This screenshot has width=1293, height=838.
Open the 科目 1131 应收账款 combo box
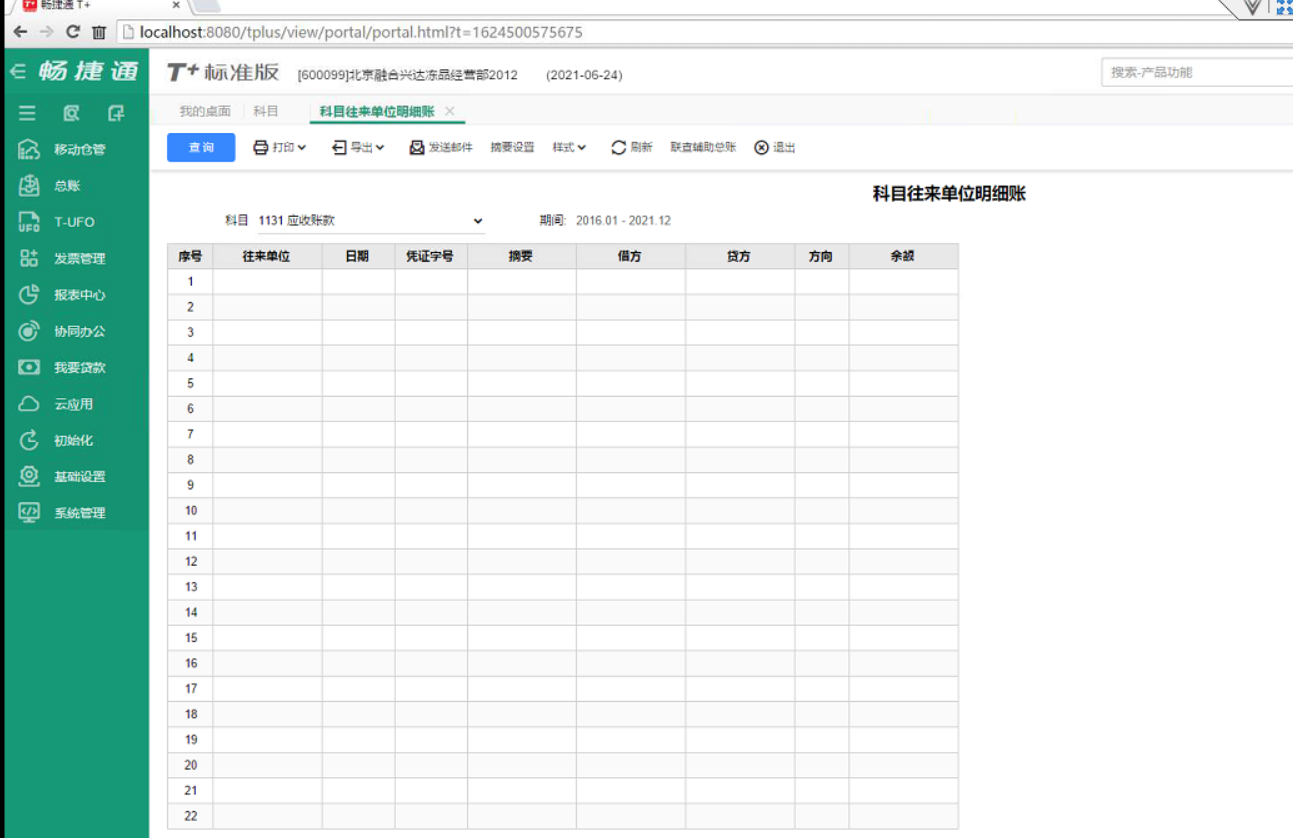click(x=371, y=220)
